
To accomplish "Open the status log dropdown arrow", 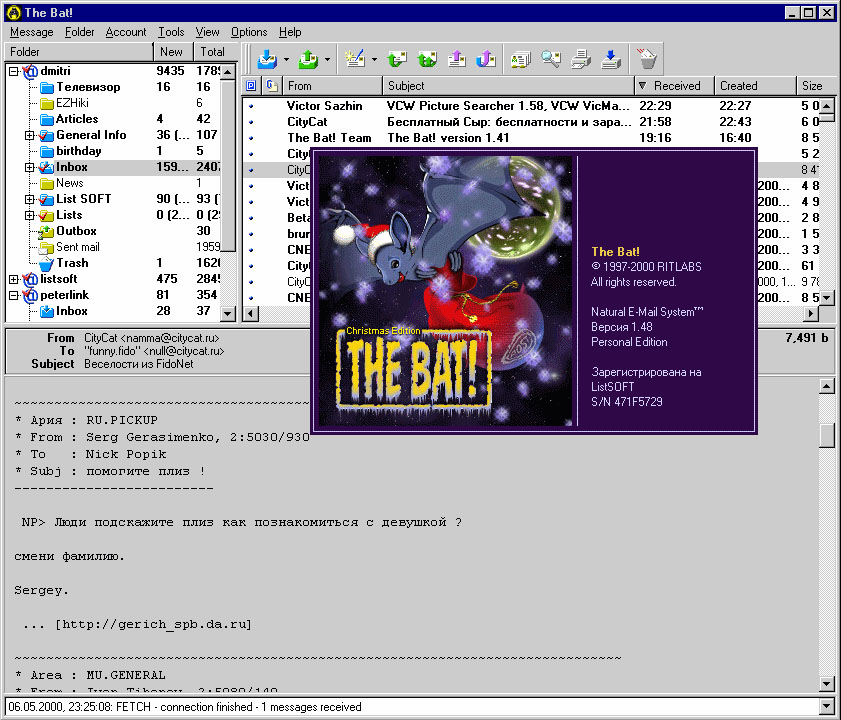I will tap(827, 707).
